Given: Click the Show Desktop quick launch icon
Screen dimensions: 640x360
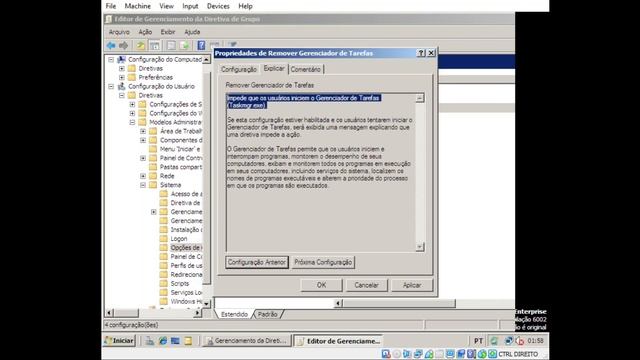Looking at the screenshot, I should coord(175,341).
